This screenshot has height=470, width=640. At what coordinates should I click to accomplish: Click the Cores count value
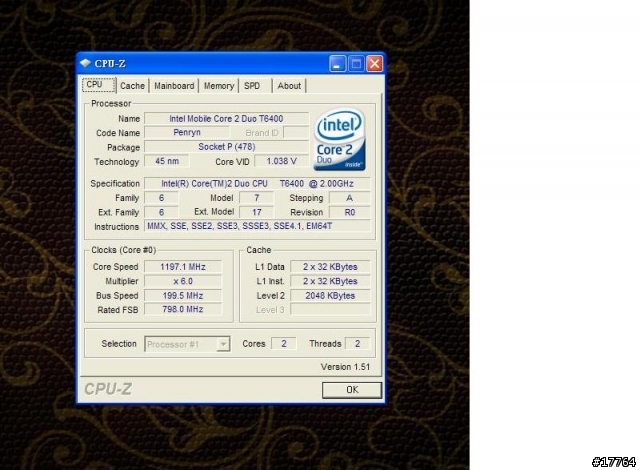click(284, 344)
